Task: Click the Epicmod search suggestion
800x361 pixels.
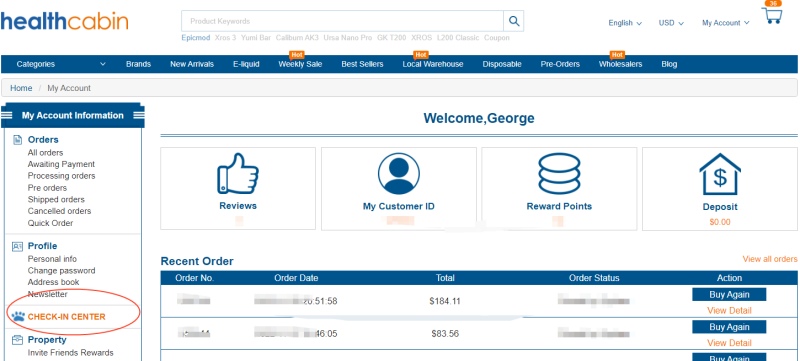Action: (x=195, y=38)
